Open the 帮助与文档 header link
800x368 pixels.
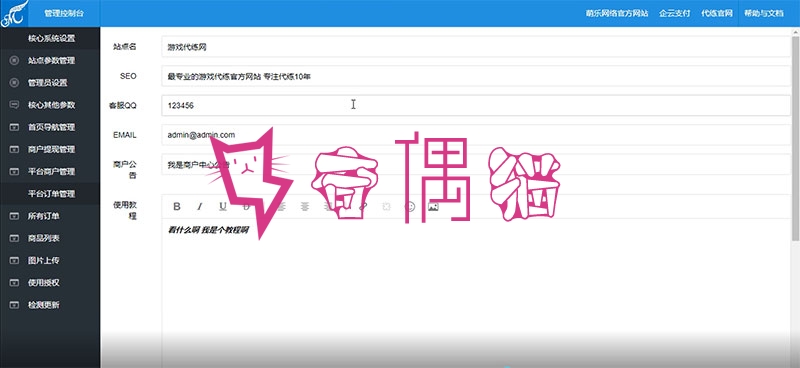point(763,14)
